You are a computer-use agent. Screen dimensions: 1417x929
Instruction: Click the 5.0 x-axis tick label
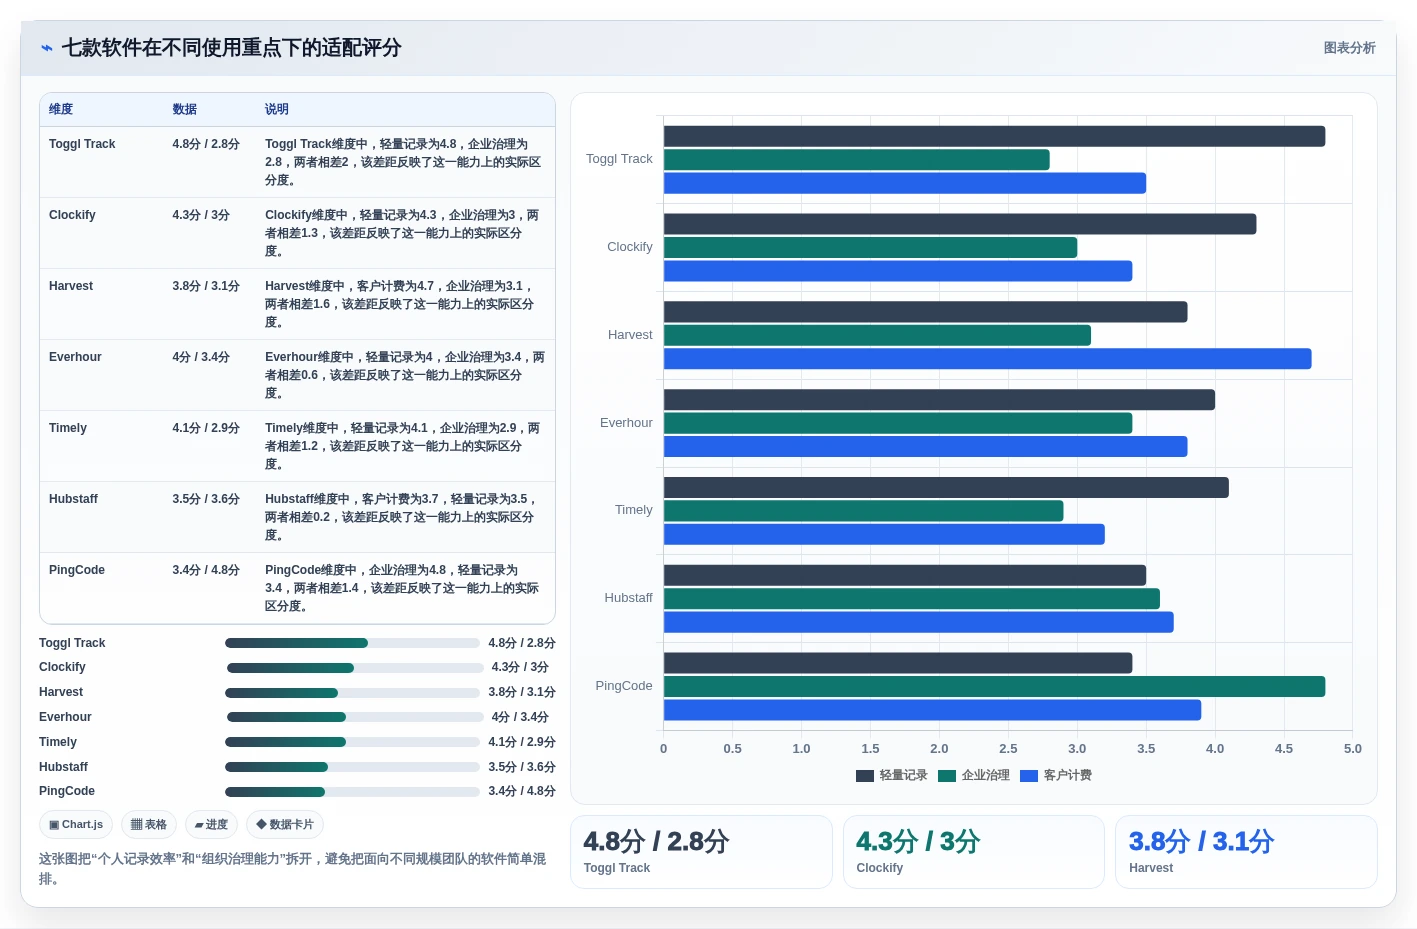(1352, 749)
